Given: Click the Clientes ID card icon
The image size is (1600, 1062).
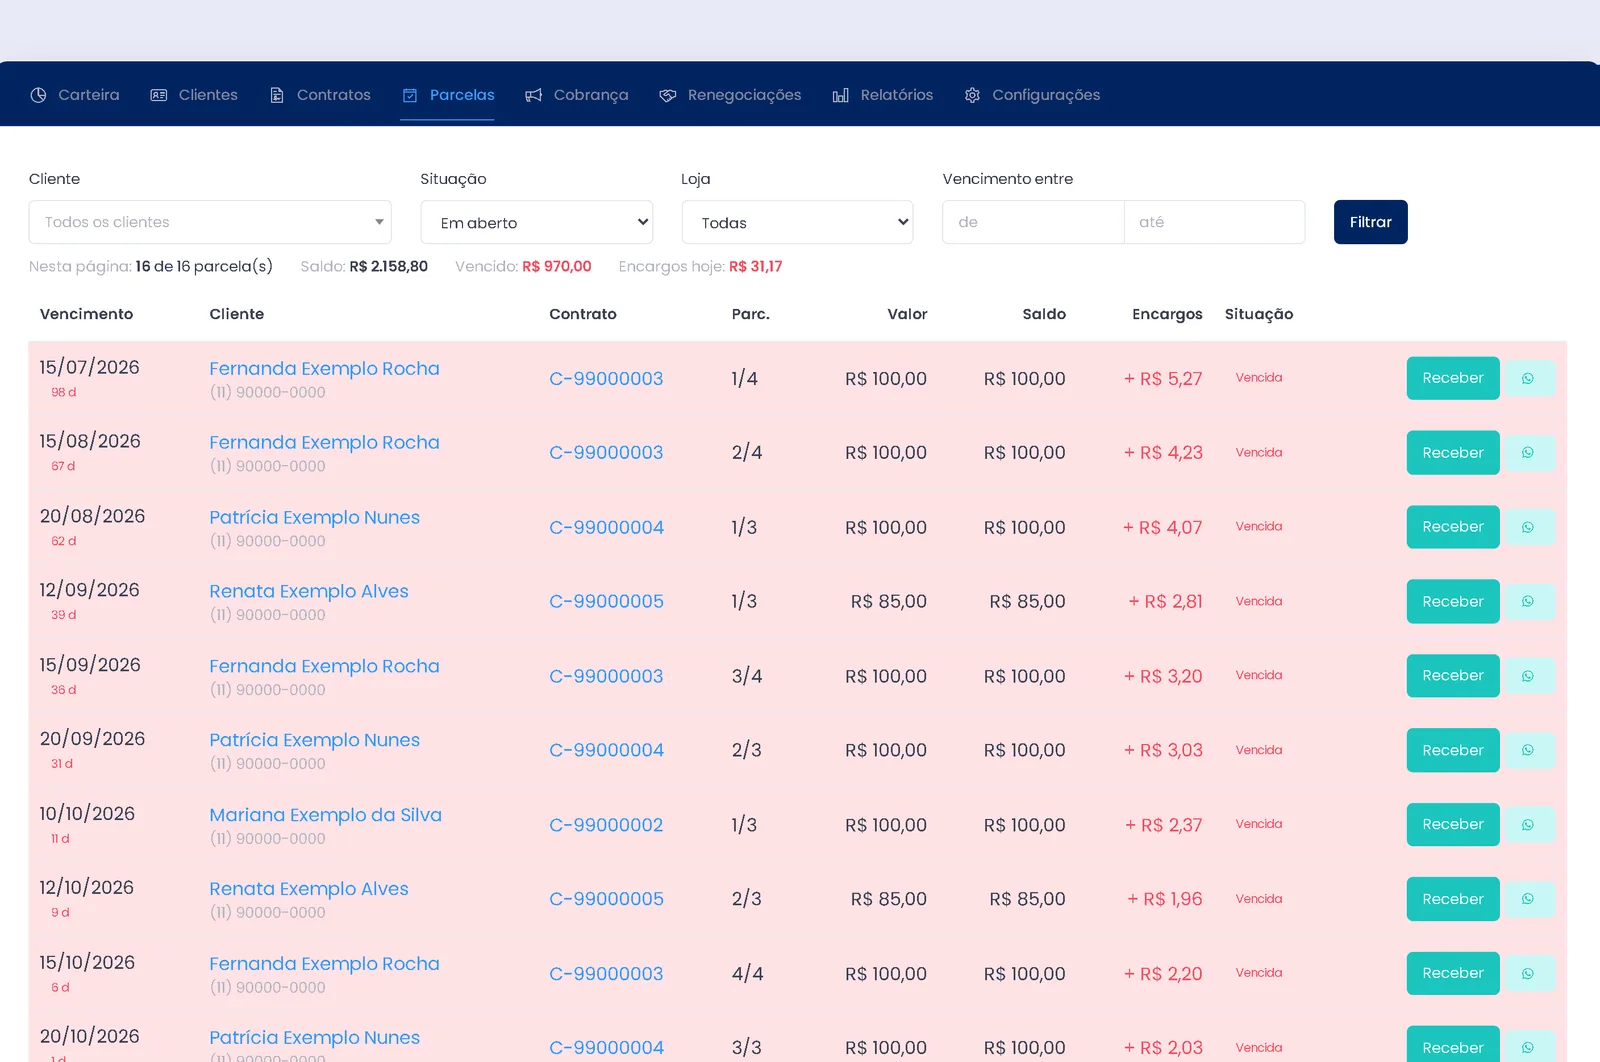Looking at the screenshot, I should tap(158, 95).
